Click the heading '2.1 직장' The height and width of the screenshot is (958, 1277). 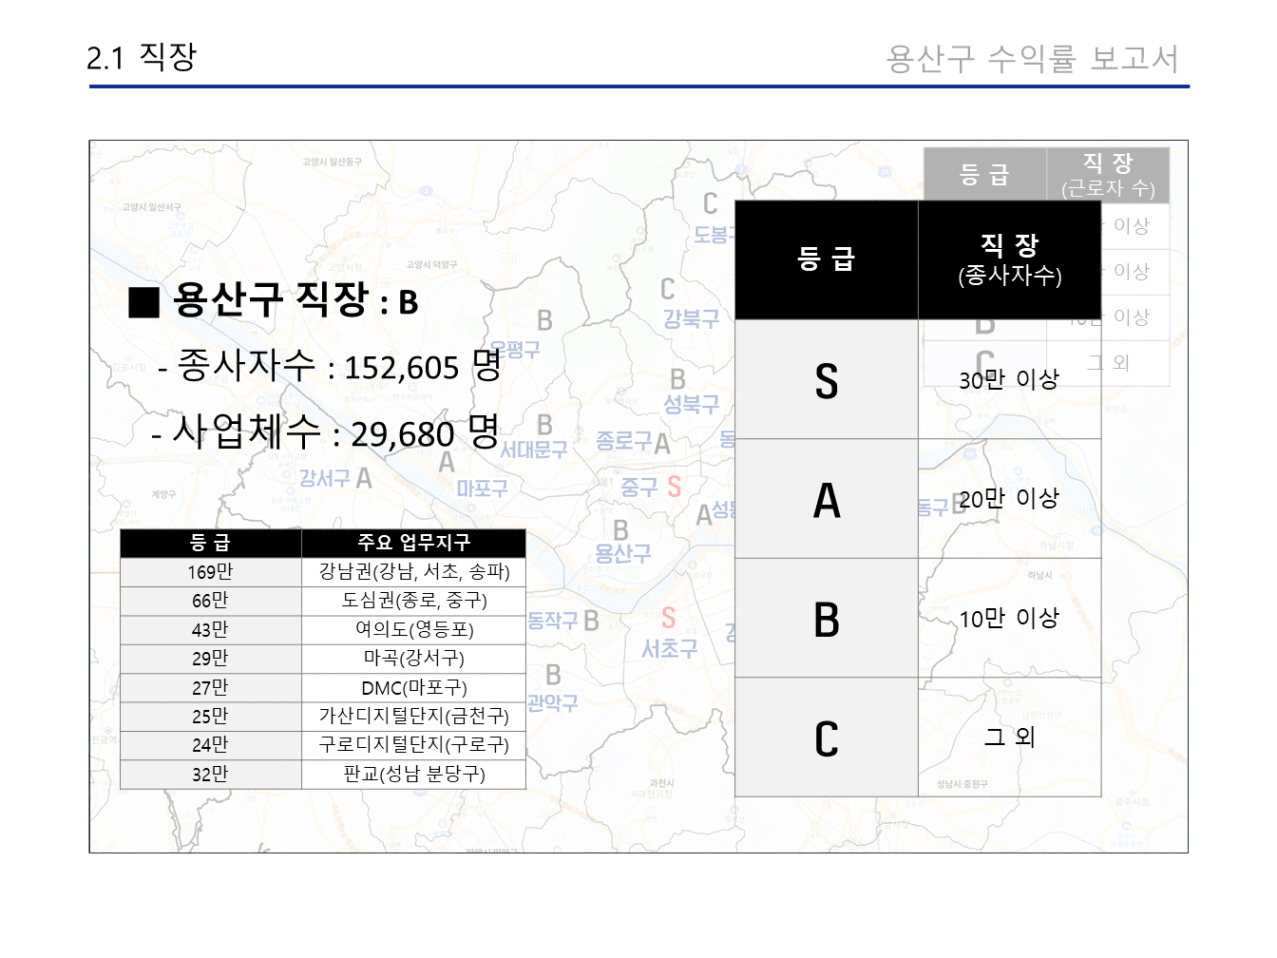pyautogui.click(x=141, y=57)
